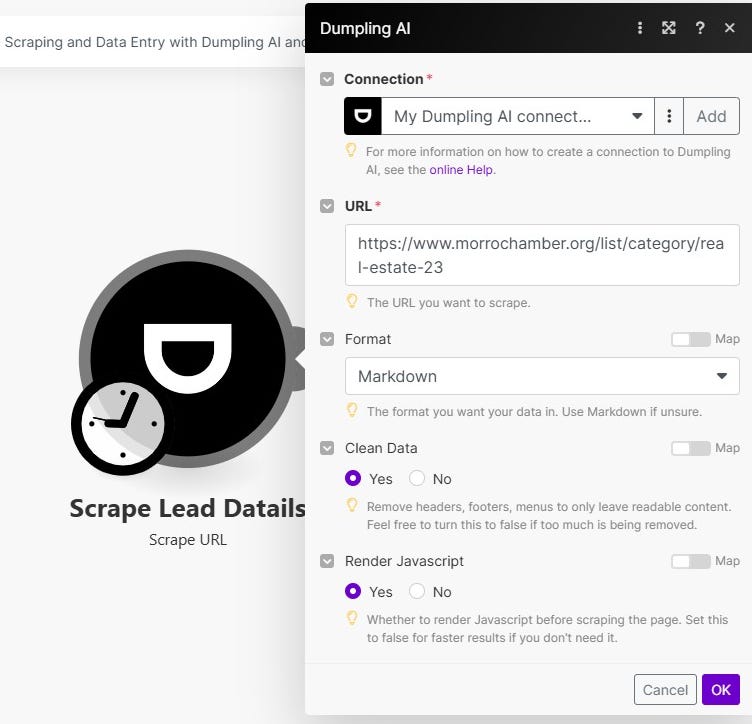Open the My Dumpling AI connection dropdown
Image resolution: width=752 pixels, height=724 pixels.
click(517, 116)
